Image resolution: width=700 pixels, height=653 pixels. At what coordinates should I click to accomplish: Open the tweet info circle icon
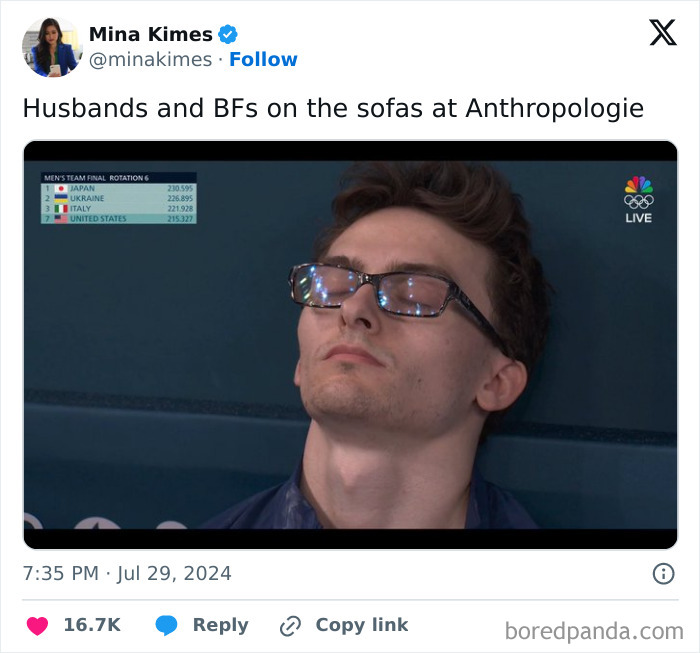coord(663,574)
